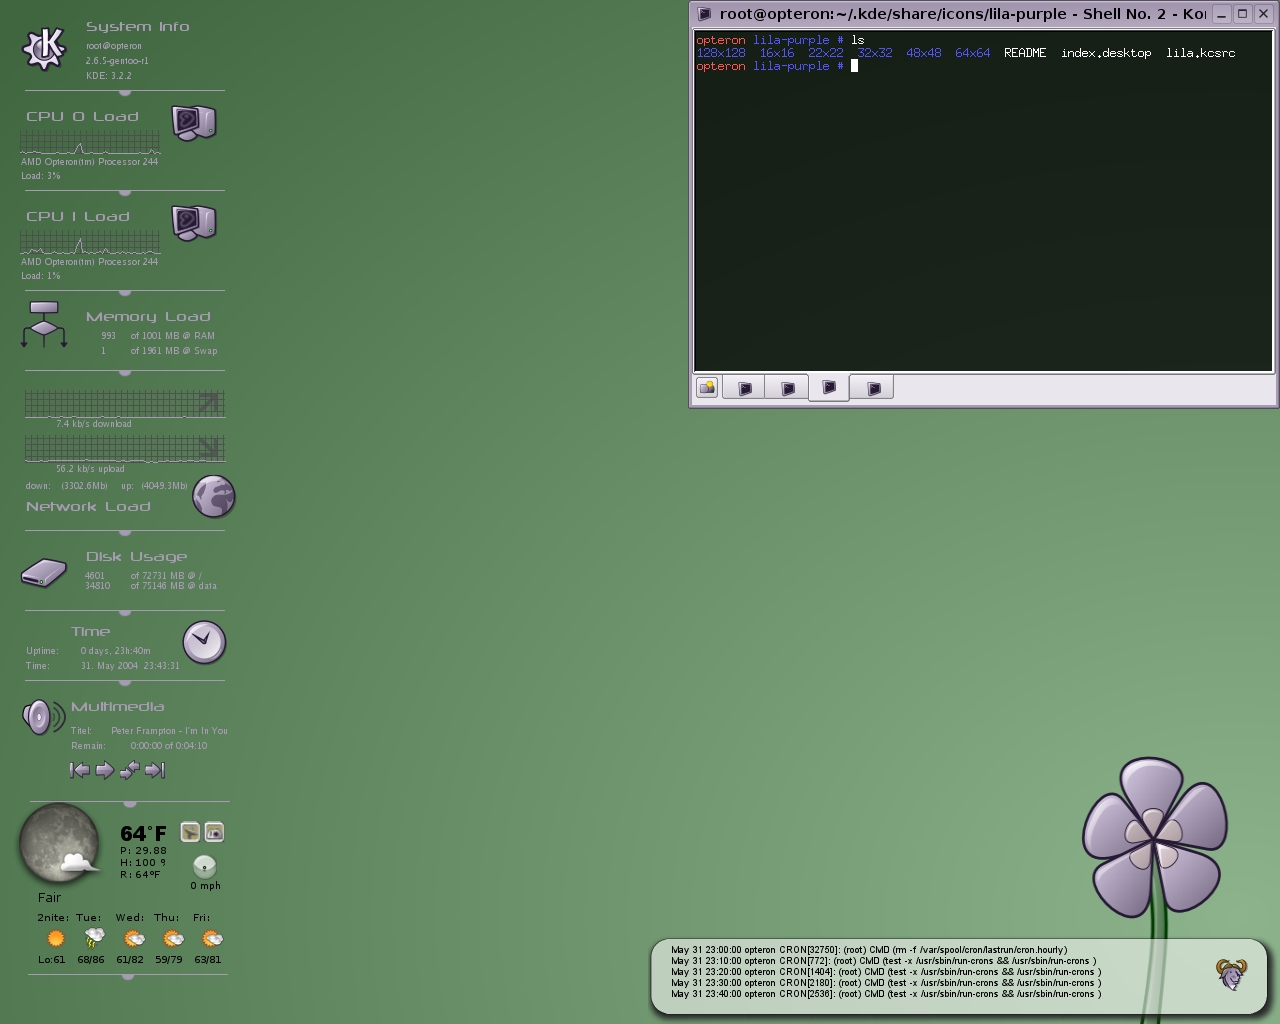
Task: Click the Disk Usage hard drive icon
Action: [44, 573]
